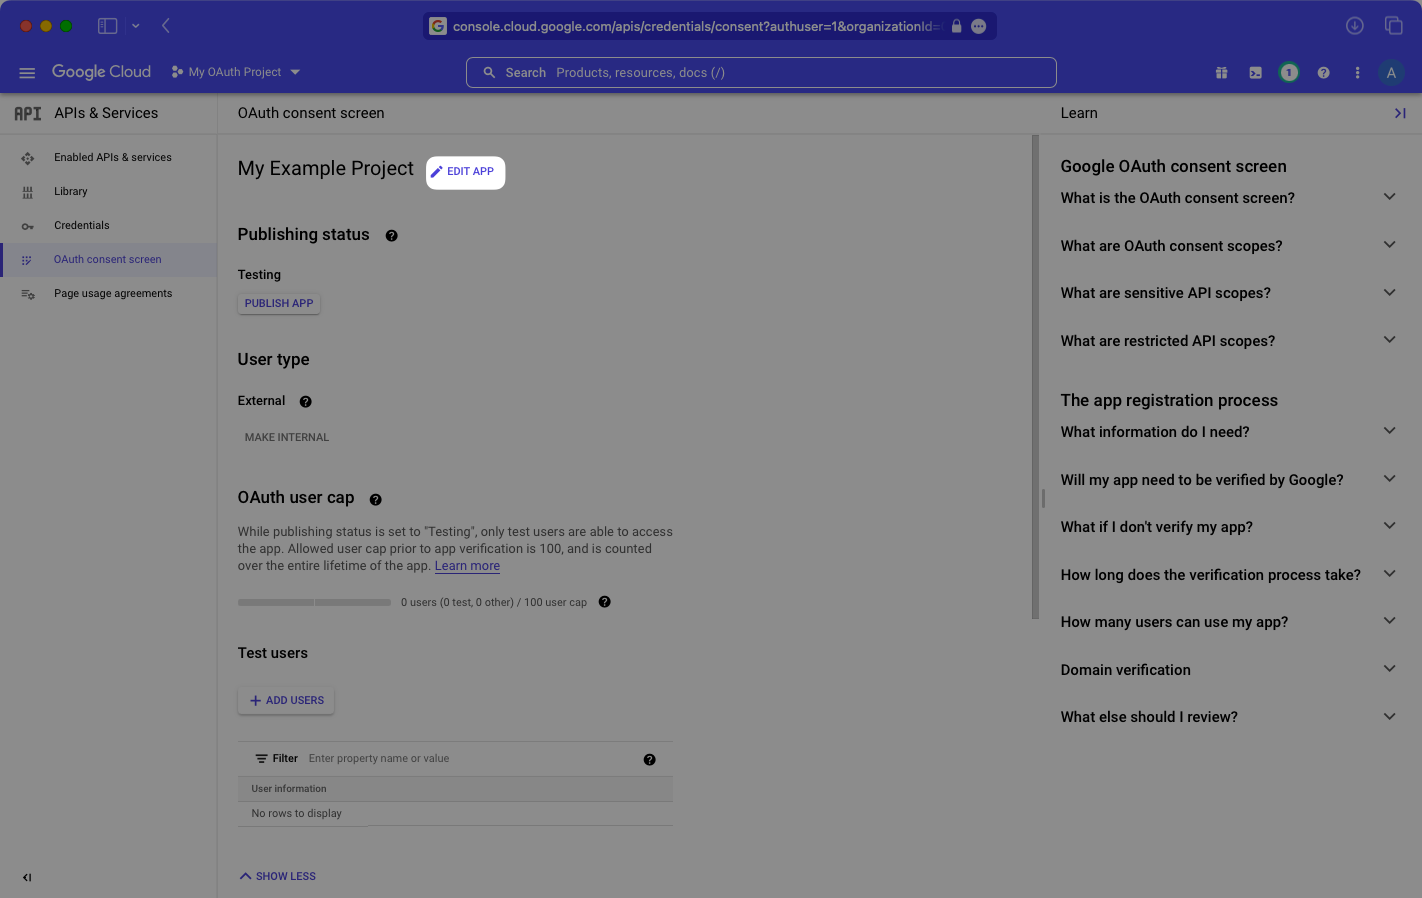Switch to the Library section
This screenshot has width=1422, height=898.
(71, 191)
